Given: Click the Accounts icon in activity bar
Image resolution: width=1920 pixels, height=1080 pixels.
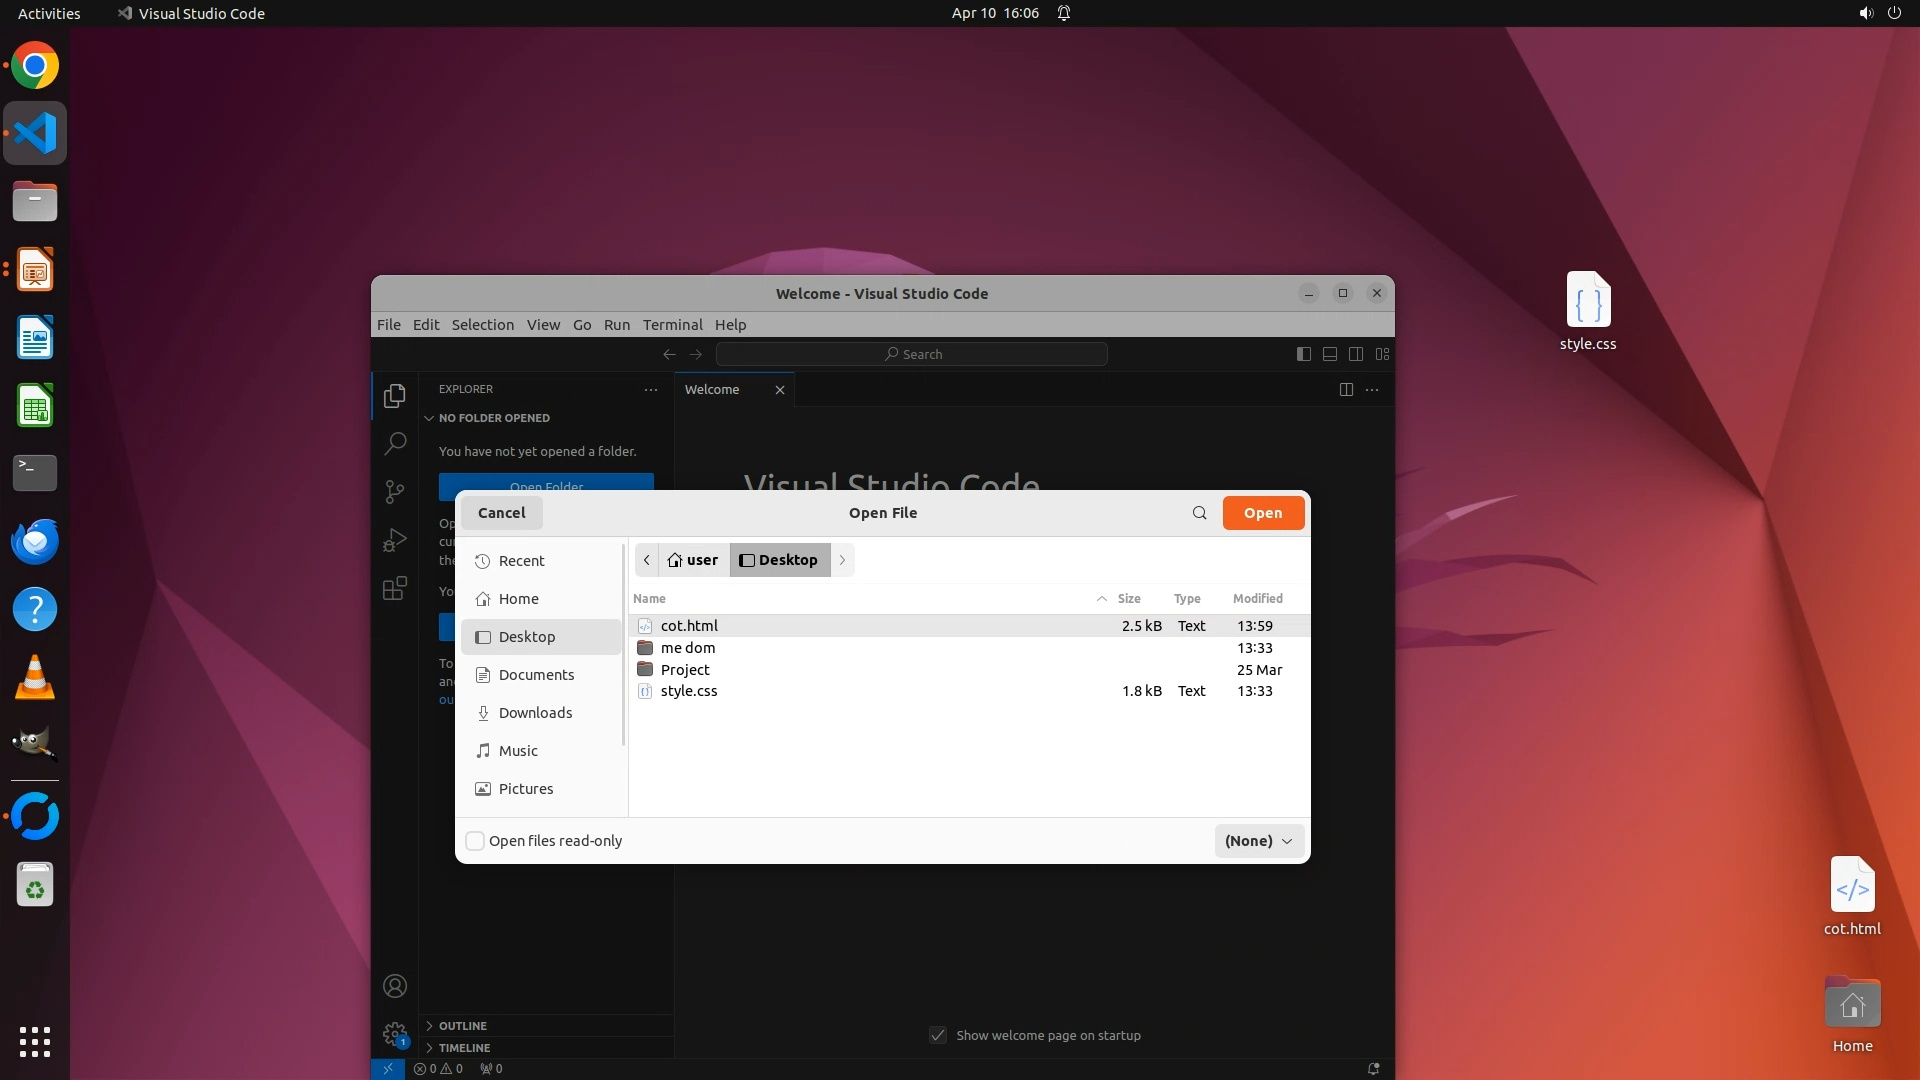Looking at the screenshot, I should point(395,986).
